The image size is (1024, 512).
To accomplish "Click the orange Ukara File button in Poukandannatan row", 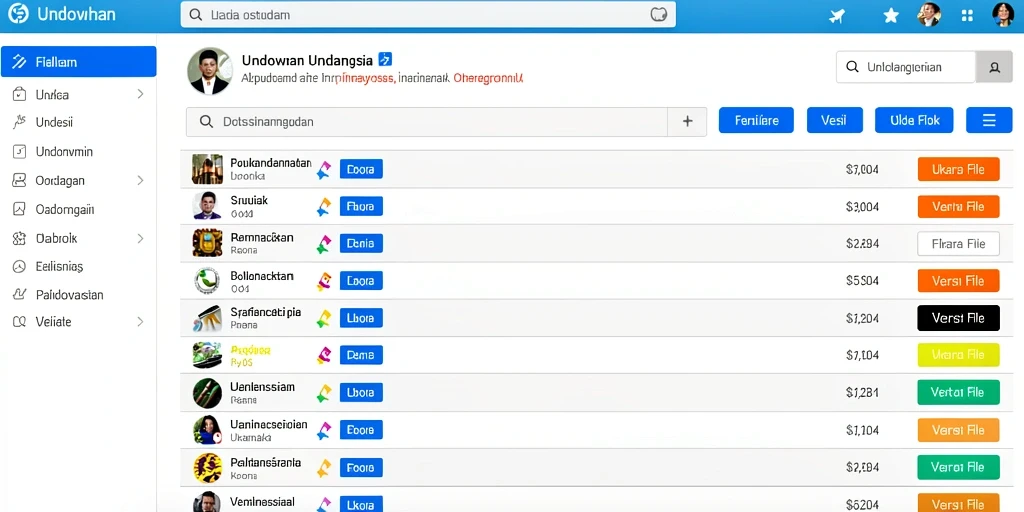I will point(958,169).
